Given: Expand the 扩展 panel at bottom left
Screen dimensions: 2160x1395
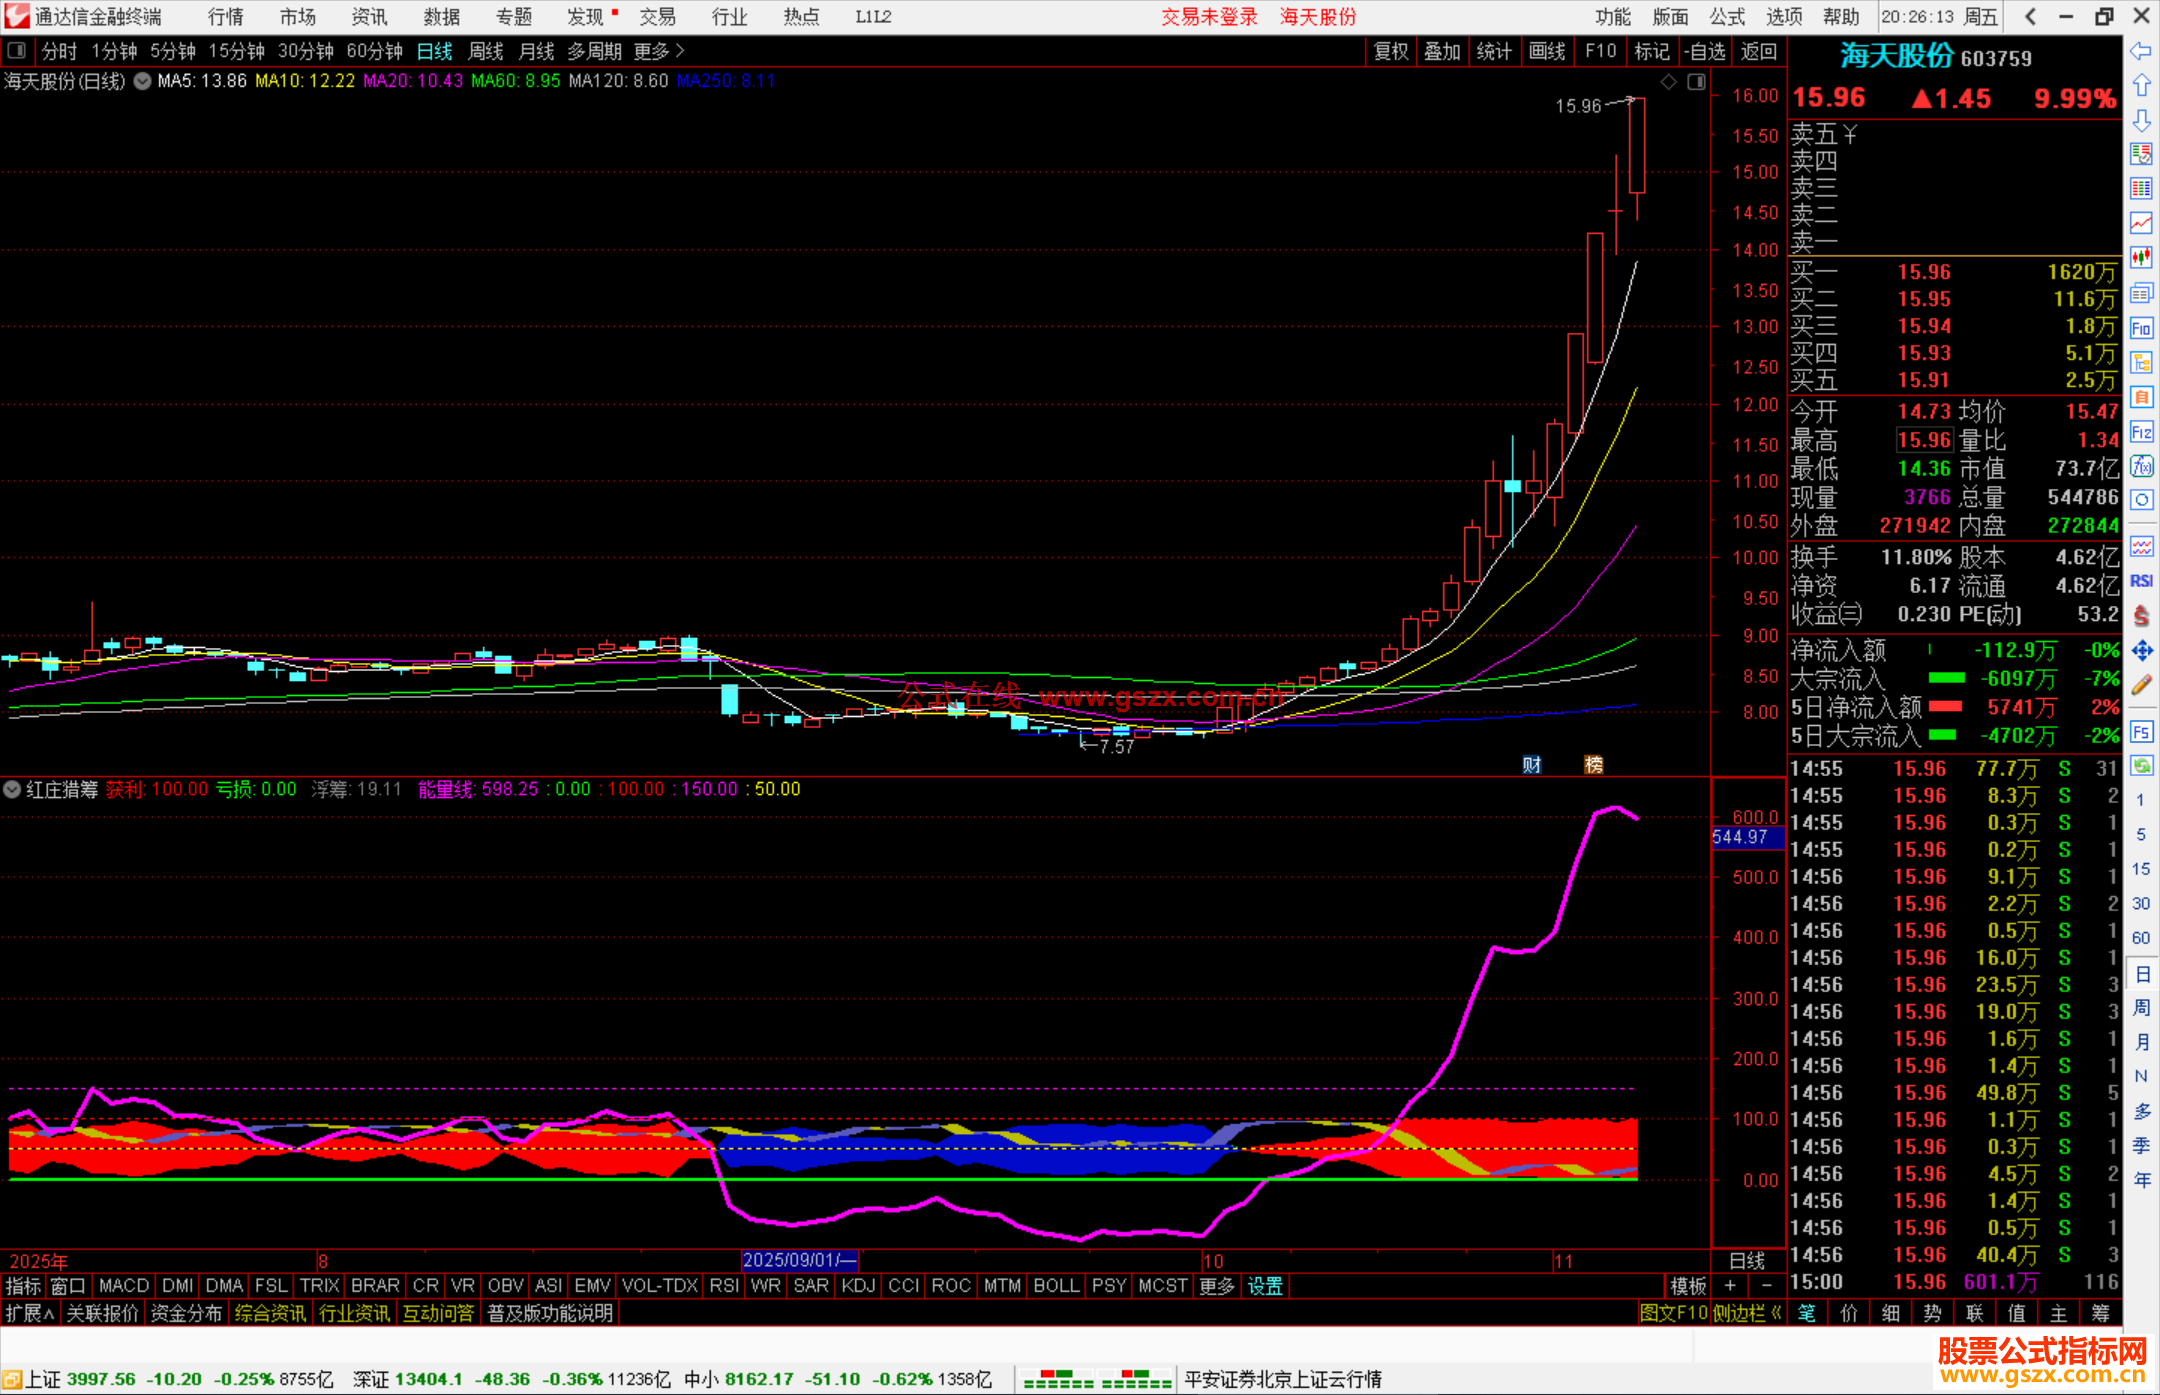Looking at the screenshot, I should [x=30, y=1313].
